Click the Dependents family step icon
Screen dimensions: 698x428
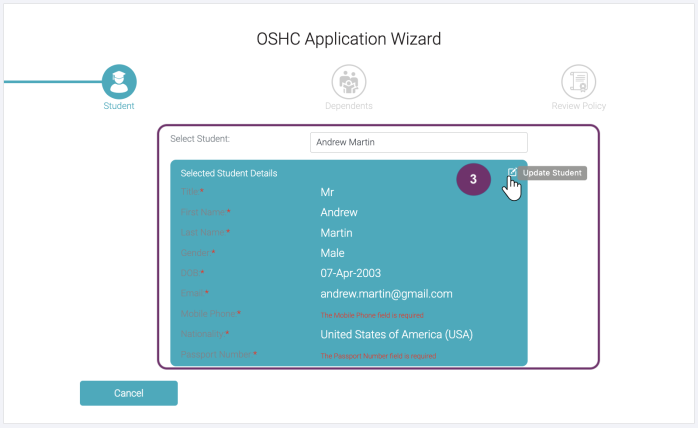point(349,81)
